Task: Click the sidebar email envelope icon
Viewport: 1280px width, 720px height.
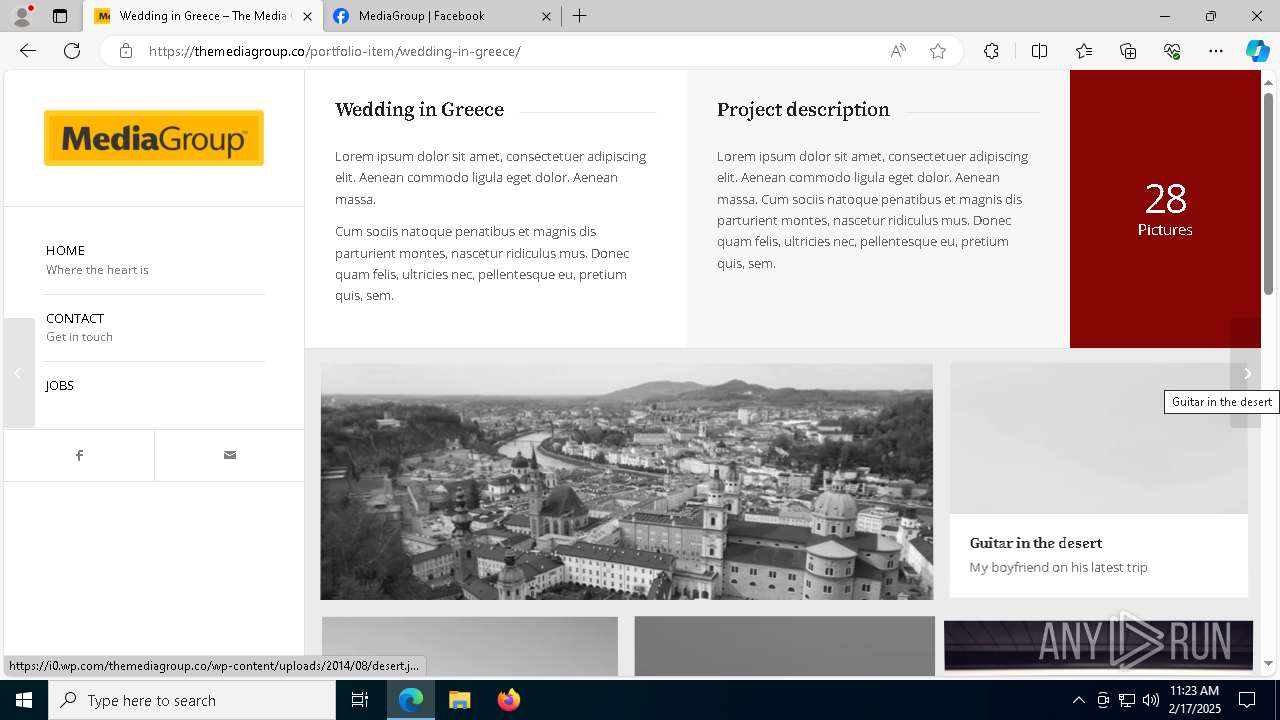Action: (229, 455)
